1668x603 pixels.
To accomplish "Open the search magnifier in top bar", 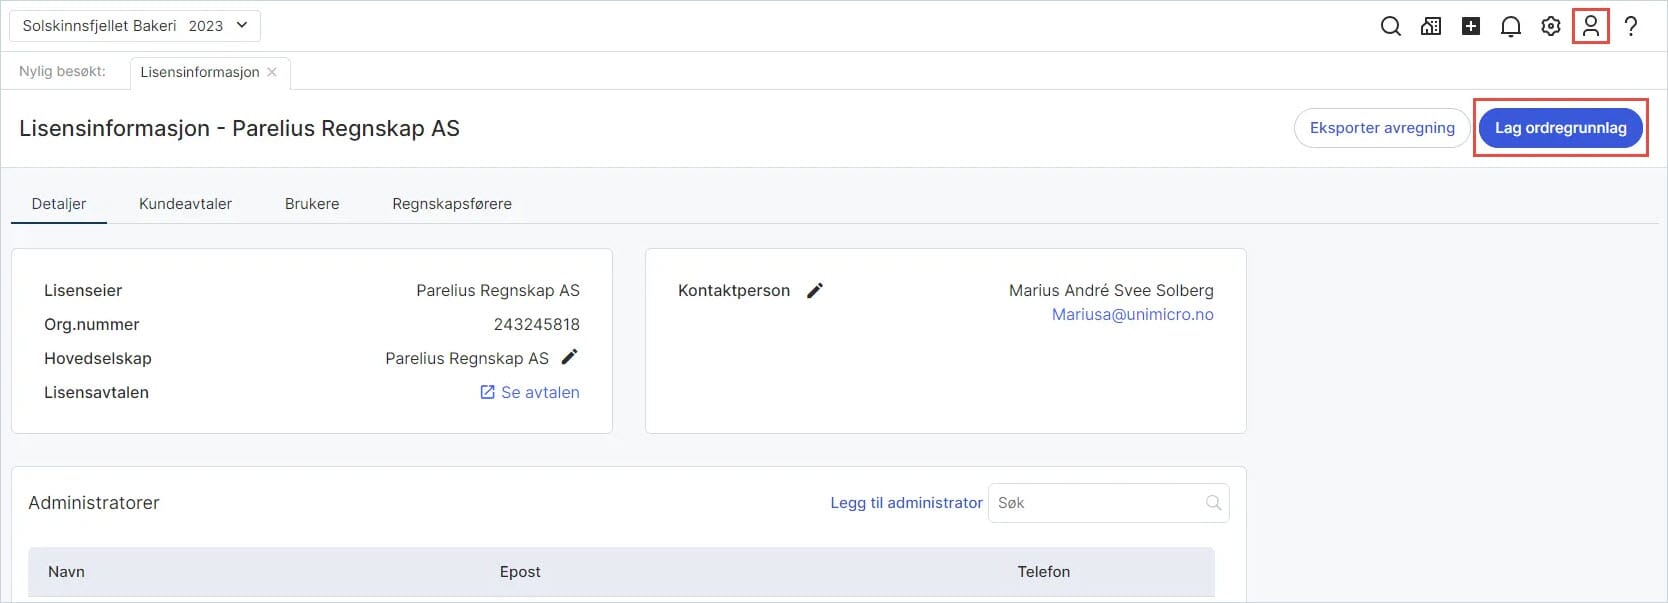I will 1390,26.
